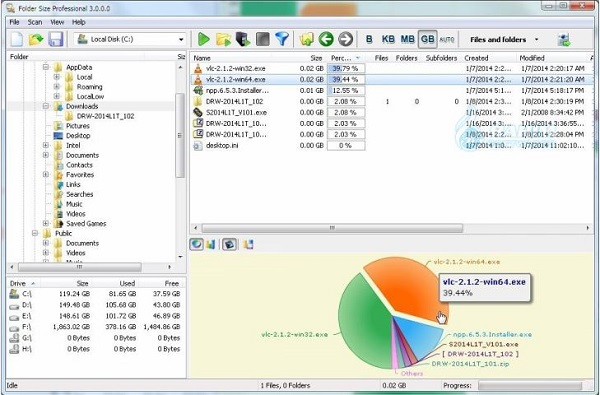Viewport: 600px width, 395px height.
Task: Click the VLC cone icon of vlc-2.1.2-win32.exe
Action: click(198, 69)
